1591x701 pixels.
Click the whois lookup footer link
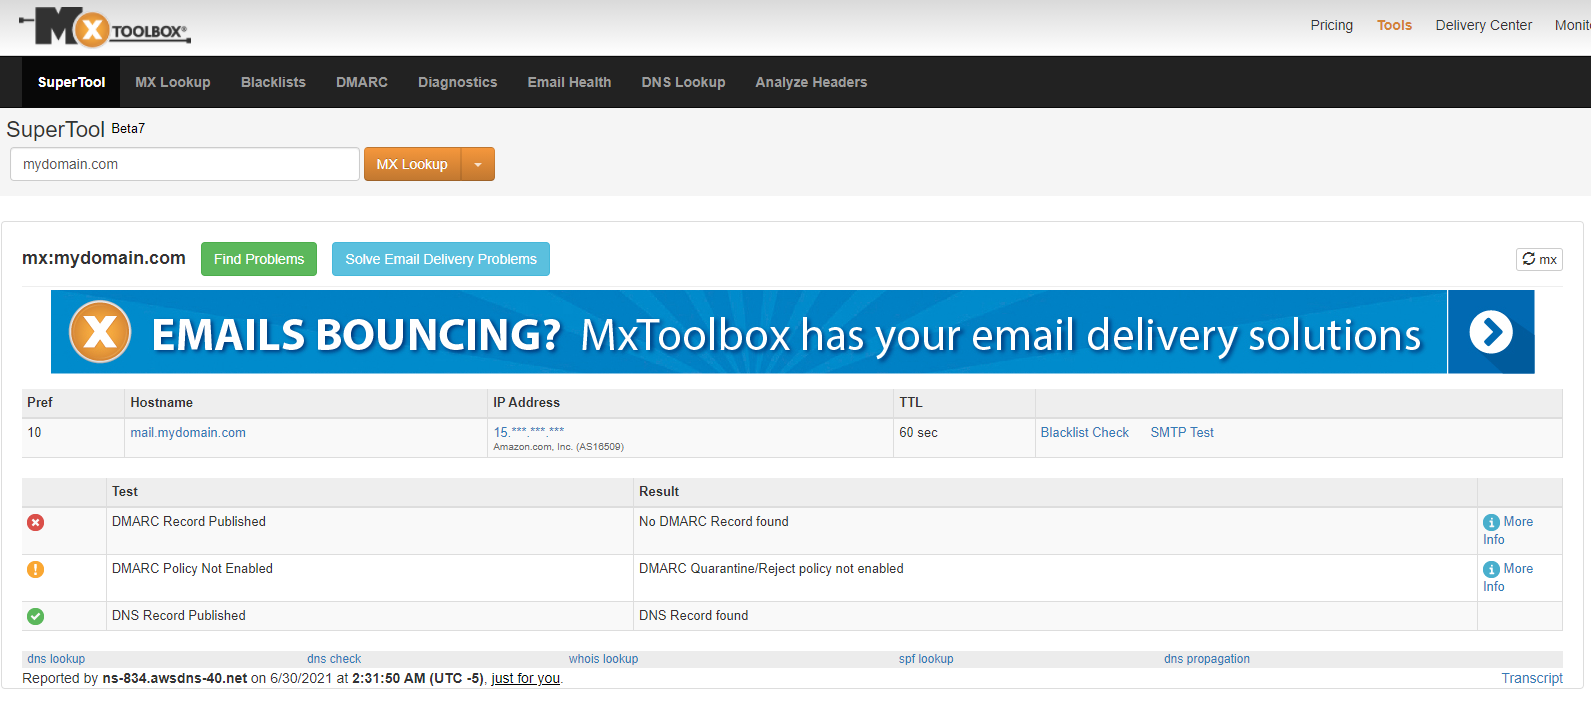[x=603, y=659]
